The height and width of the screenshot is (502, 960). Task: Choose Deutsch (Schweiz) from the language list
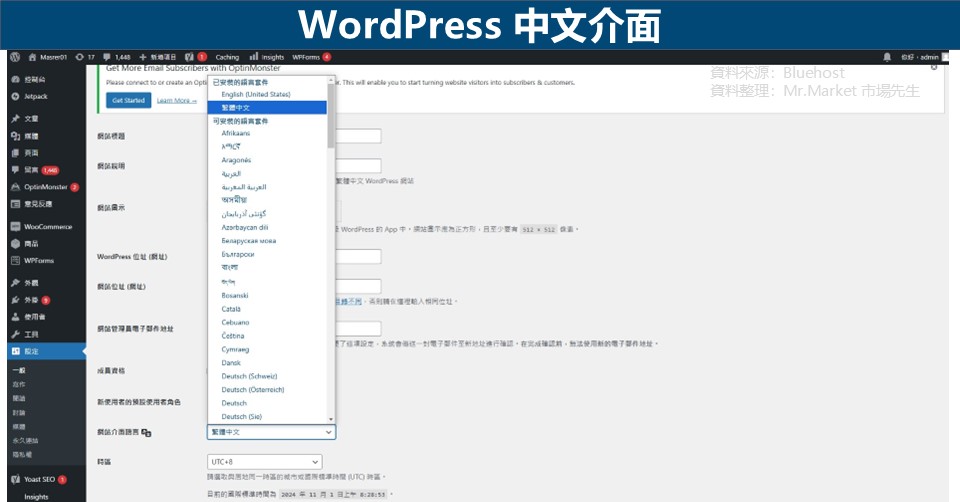(x=250, y=376)
